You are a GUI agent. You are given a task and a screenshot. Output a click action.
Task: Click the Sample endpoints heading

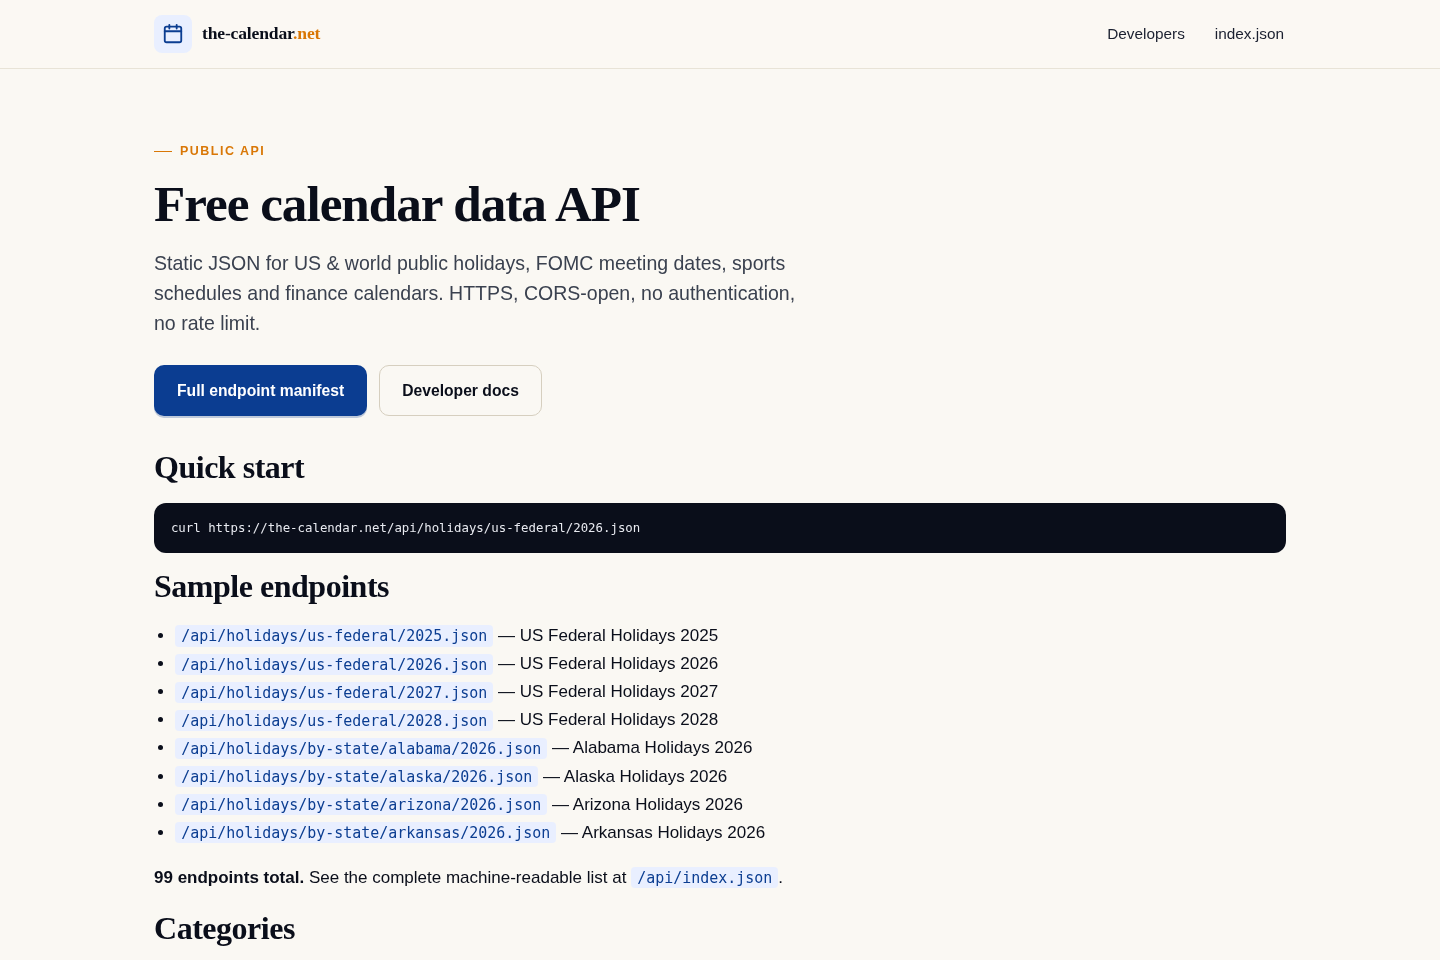pos(271,587)
